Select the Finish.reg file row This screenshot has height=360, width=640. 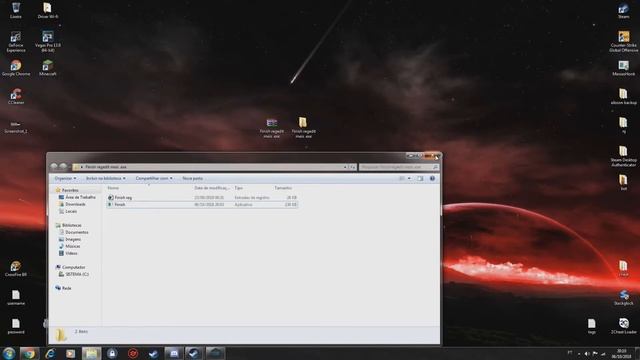(202, 198)
